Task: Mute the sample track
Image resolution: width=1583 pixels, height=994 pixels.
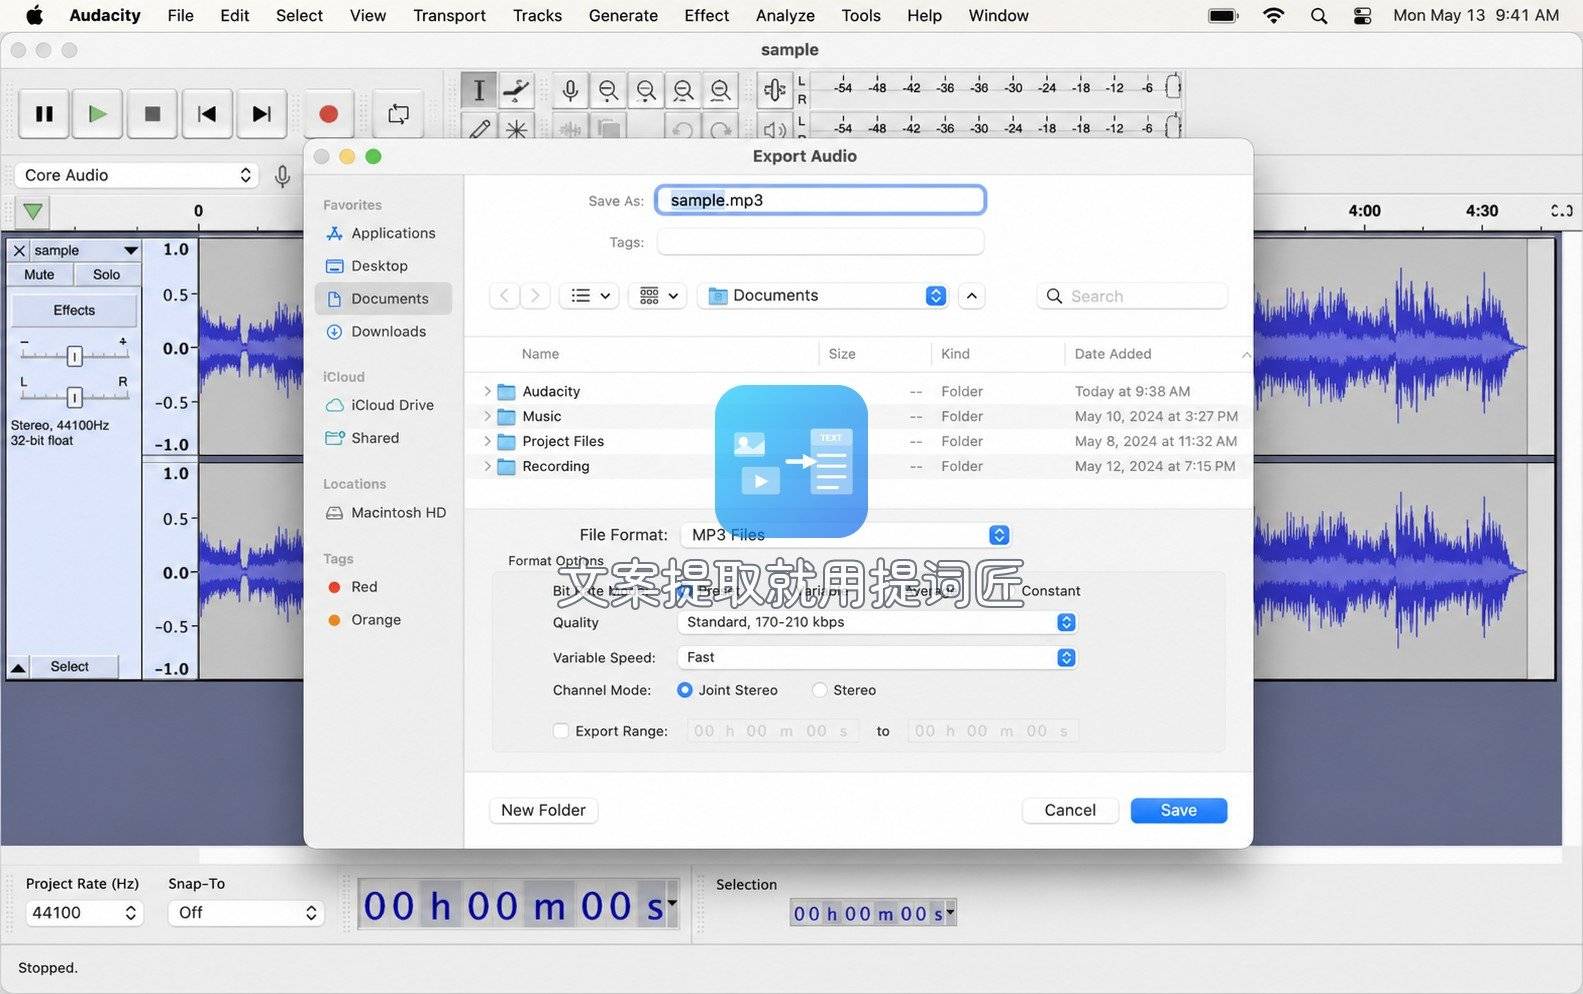Action: point(40,275)
